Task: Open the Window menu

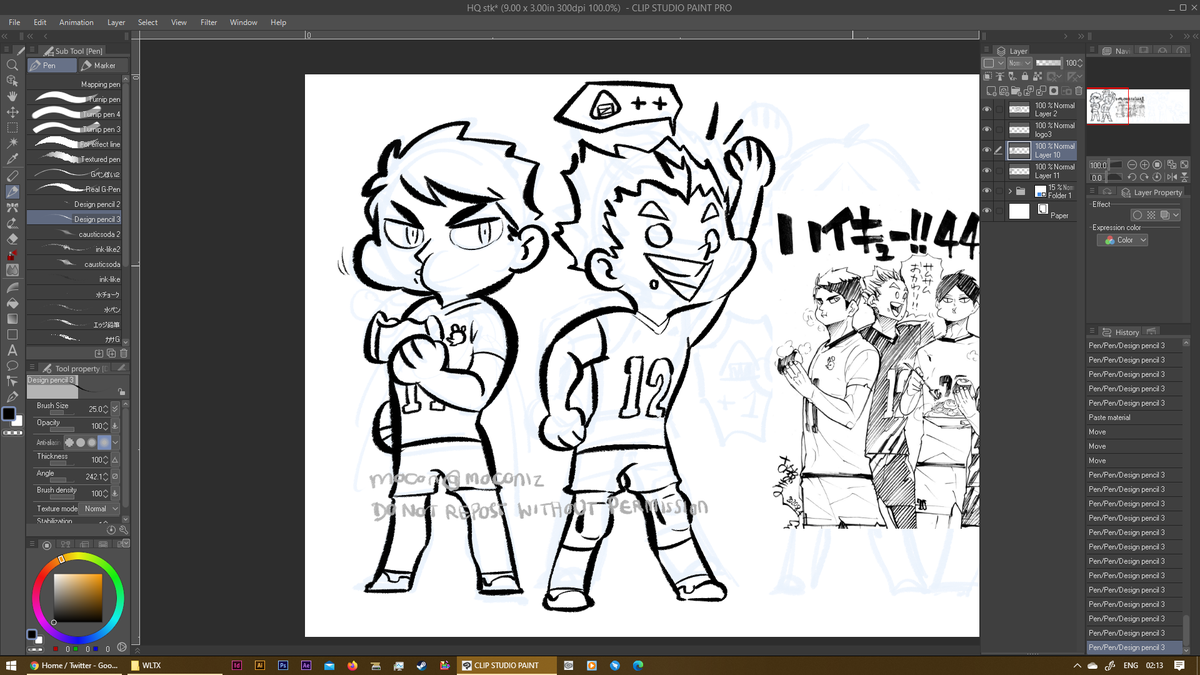Action: click(243, 22)
